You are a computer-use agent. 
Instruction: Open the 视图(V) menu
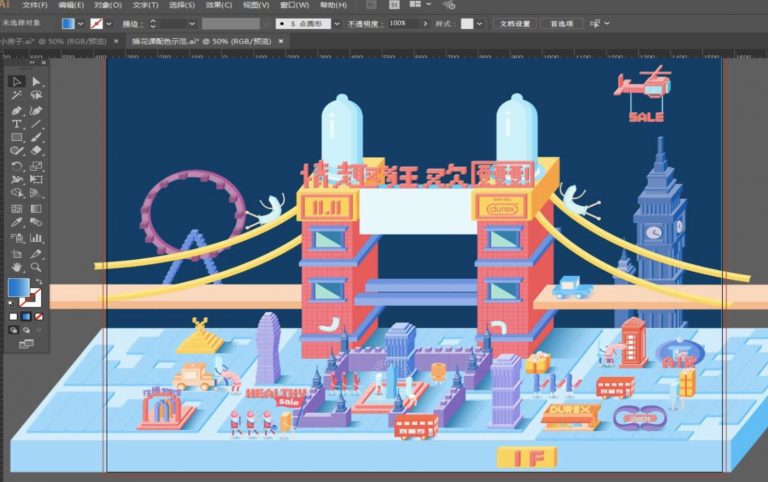(x=256, y=5)
